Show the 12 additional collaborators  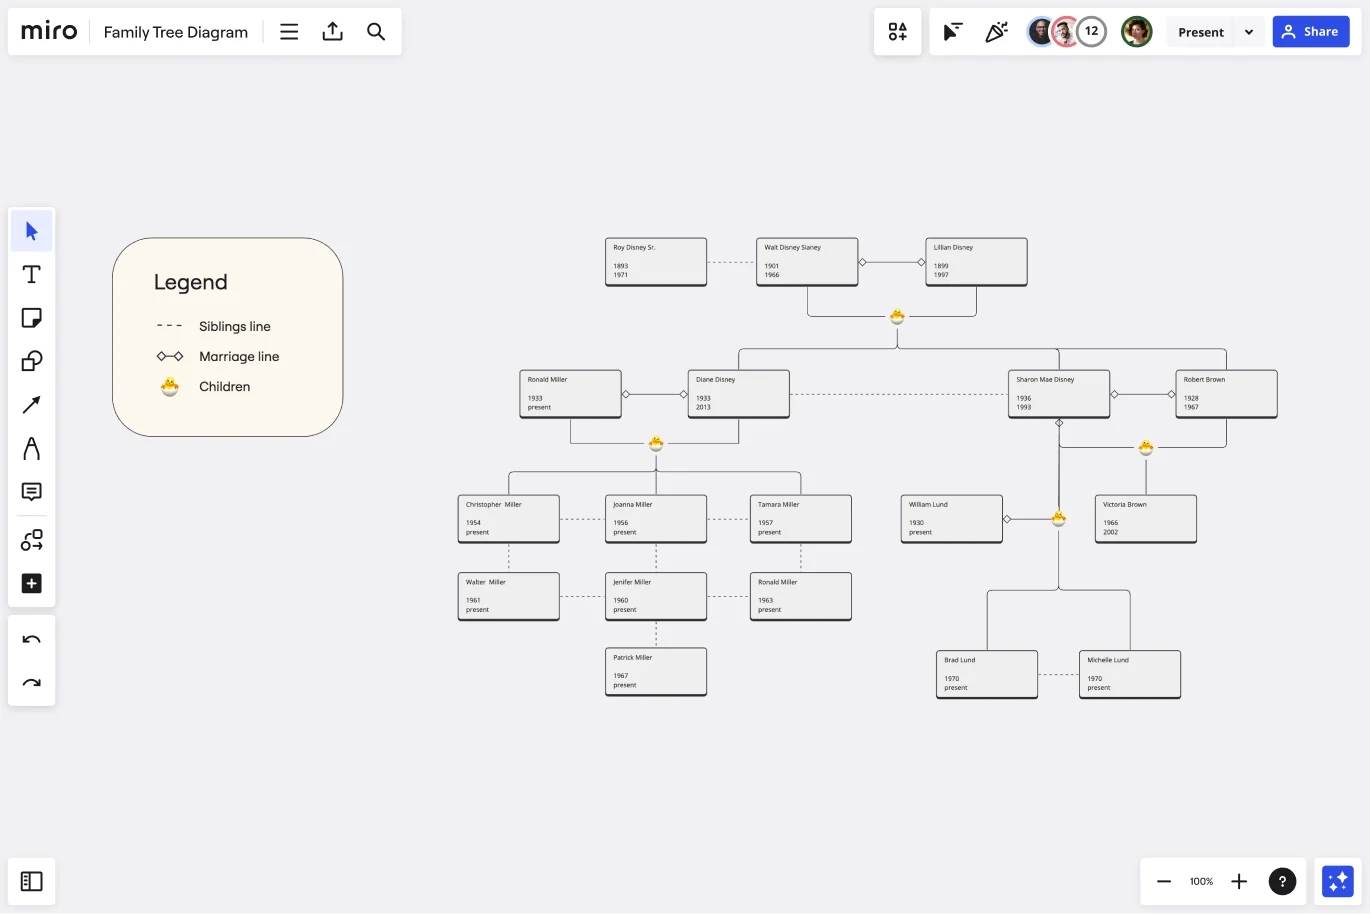click(1092, 31)
